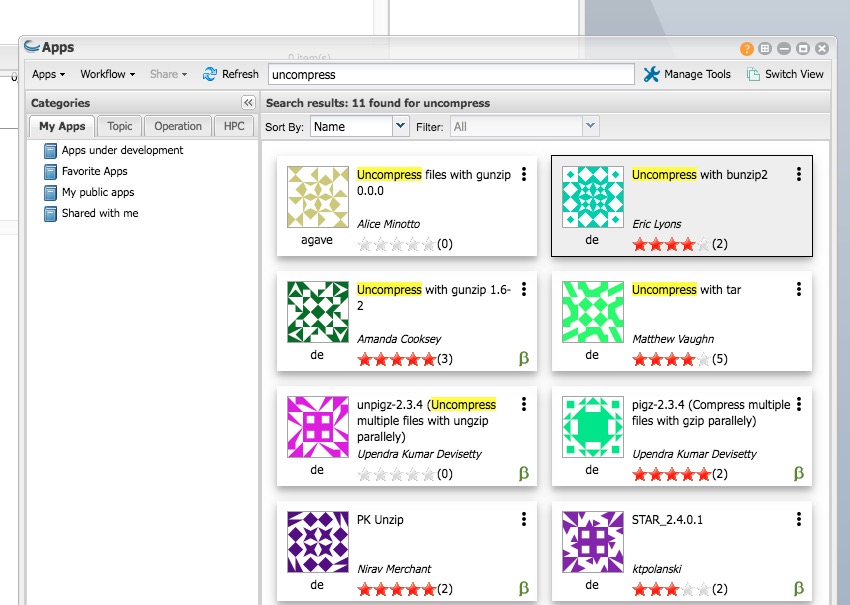Viewport: 850px width, 605px height.
Task: Switch to the HPC tab
Action: coord(234,126)
